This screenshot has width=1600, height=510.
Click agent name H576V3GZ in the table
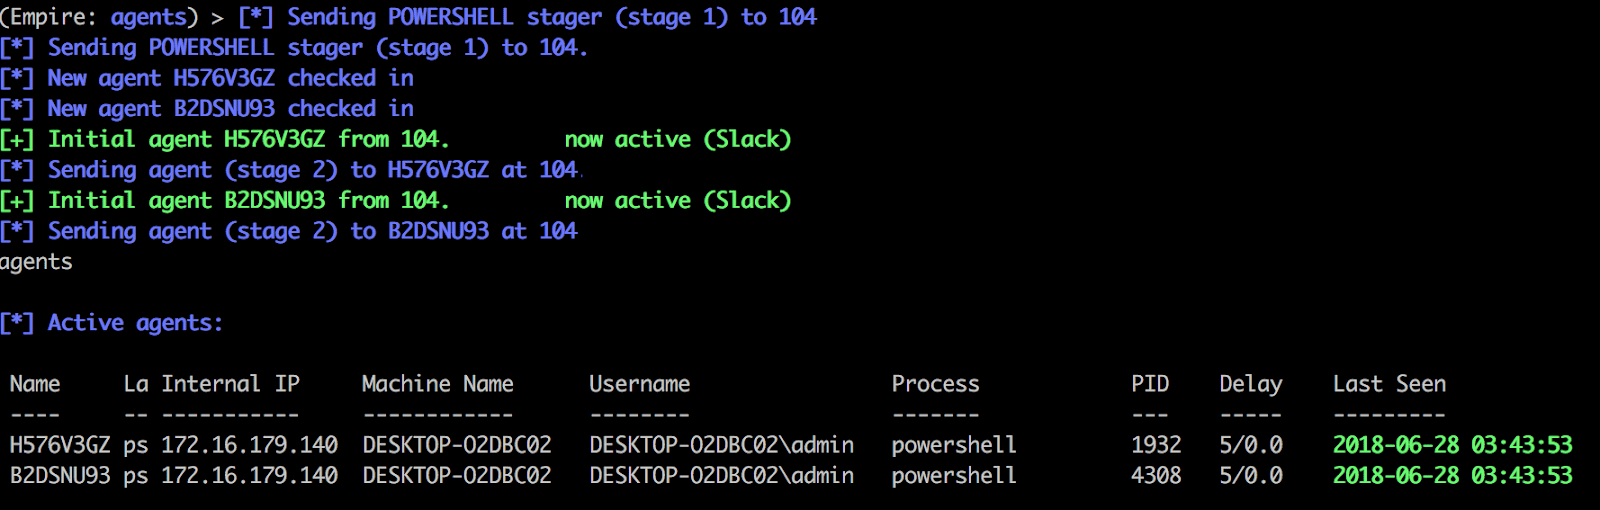pos(60,445)
